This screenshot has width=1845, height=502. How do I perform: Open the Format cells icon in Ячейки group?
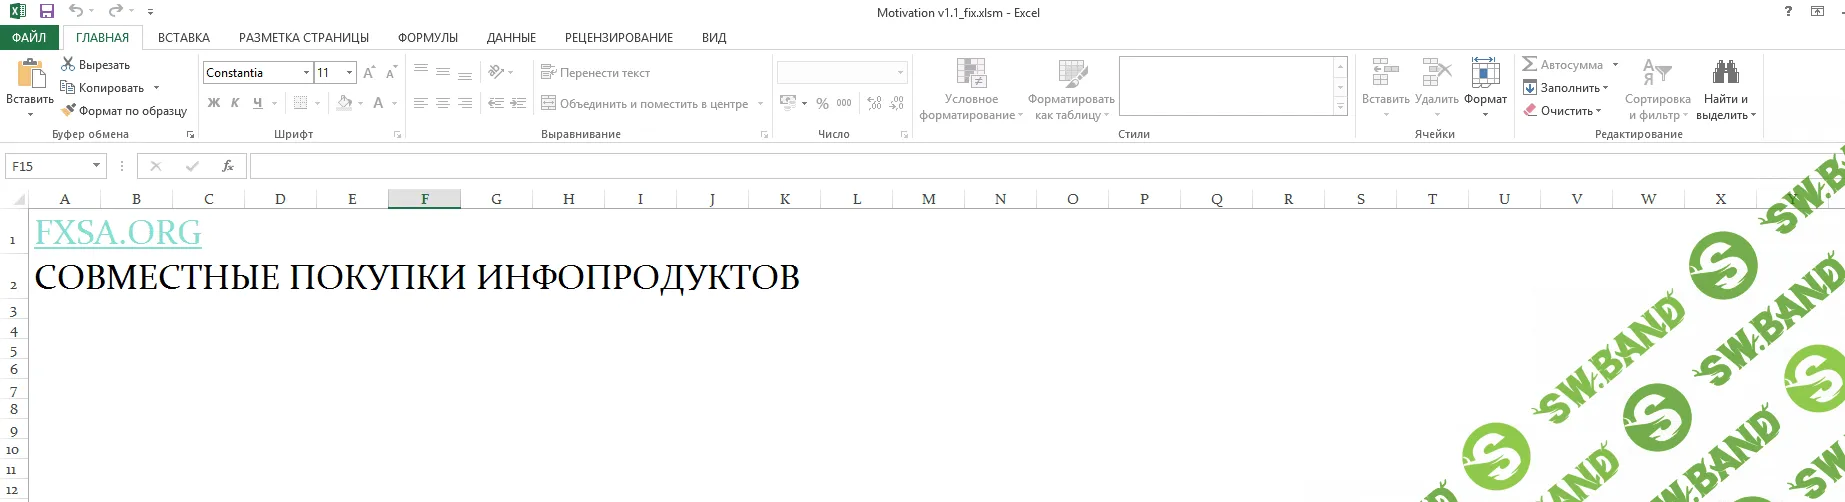[1485, 73]
